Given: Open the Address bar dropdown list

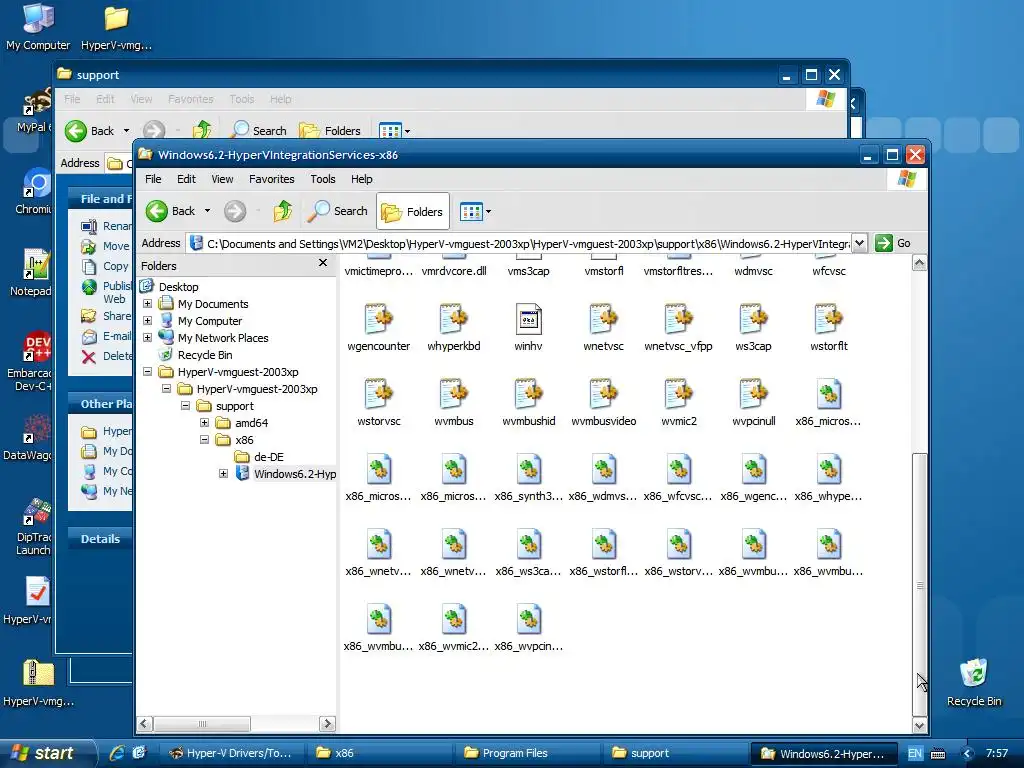Looking at the screenshot, I should (x=859, y=243).
